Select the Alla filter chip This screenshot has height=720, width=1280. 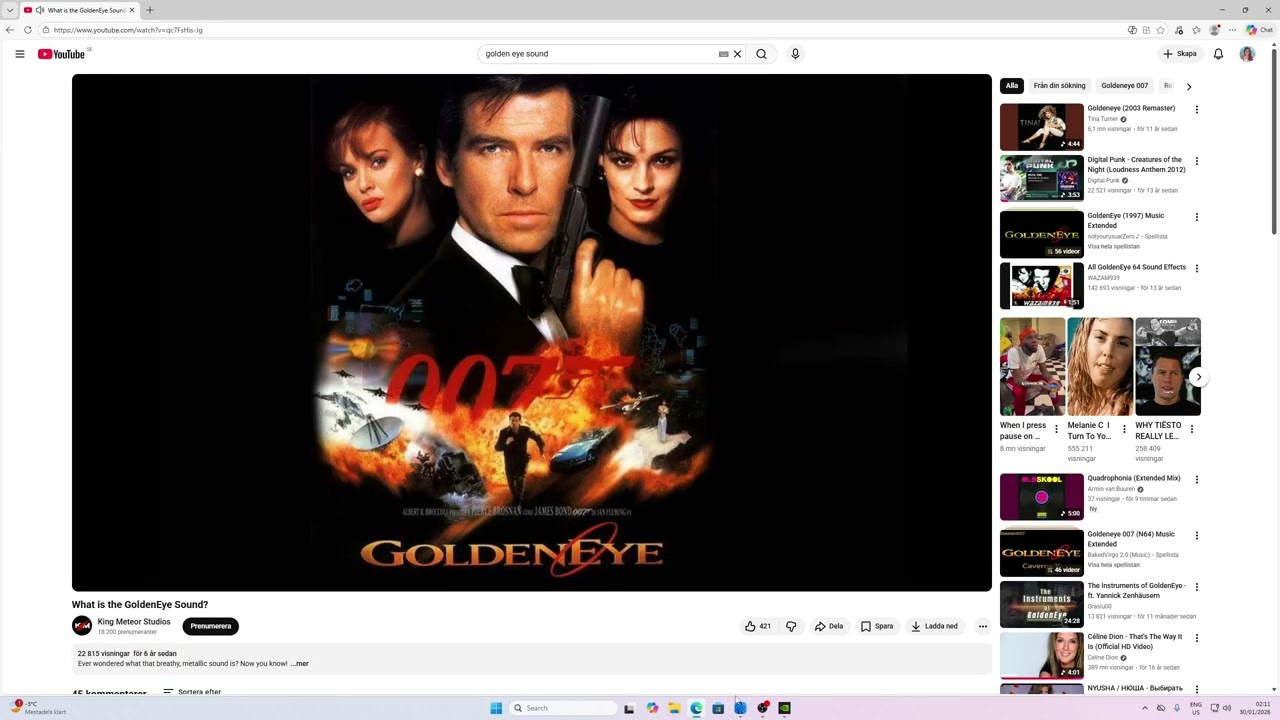(x=1012, y=86)
